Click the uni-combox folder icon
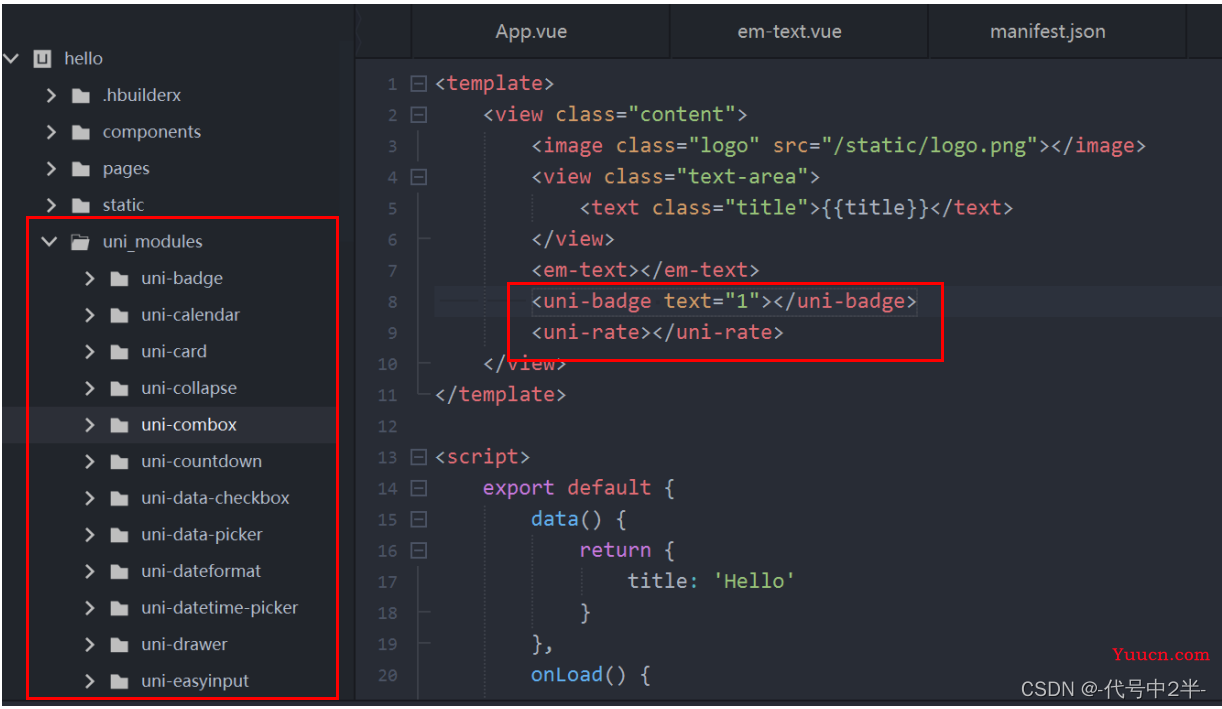The height and width of the screenshot is (709, 1222). tap(120, 425)
